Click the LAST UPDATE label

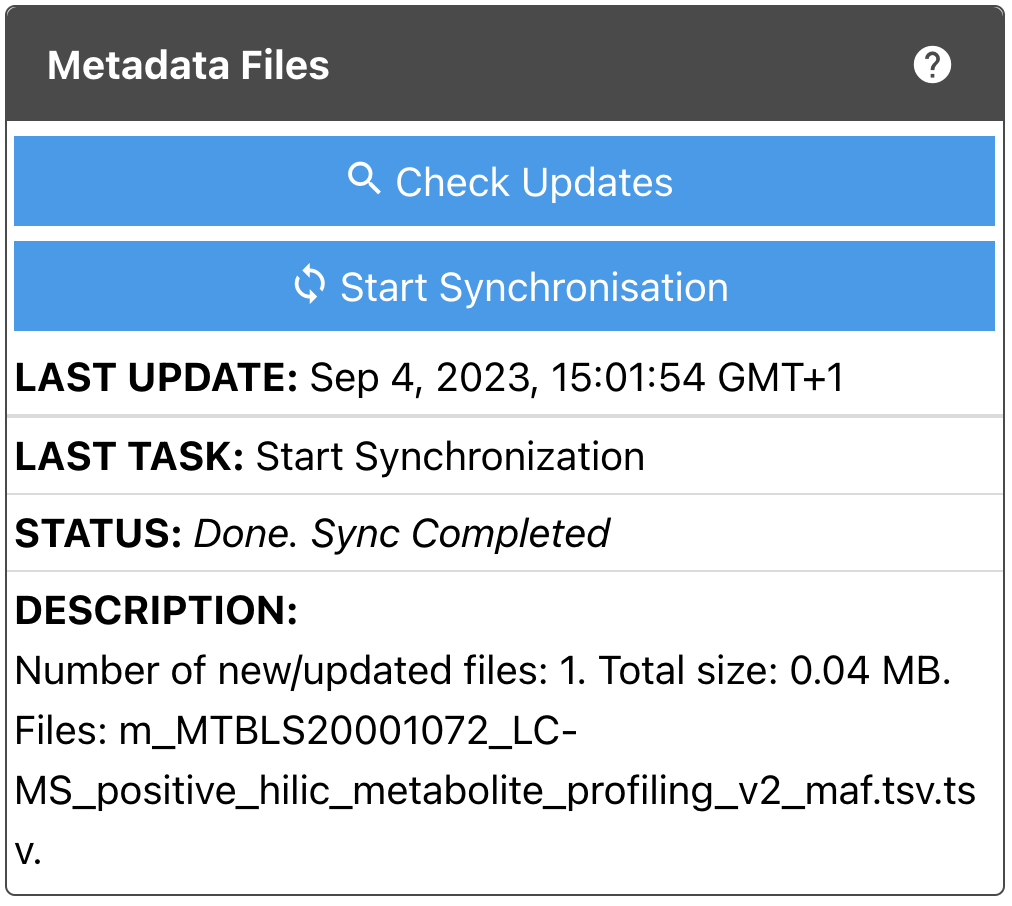[156, 378]
